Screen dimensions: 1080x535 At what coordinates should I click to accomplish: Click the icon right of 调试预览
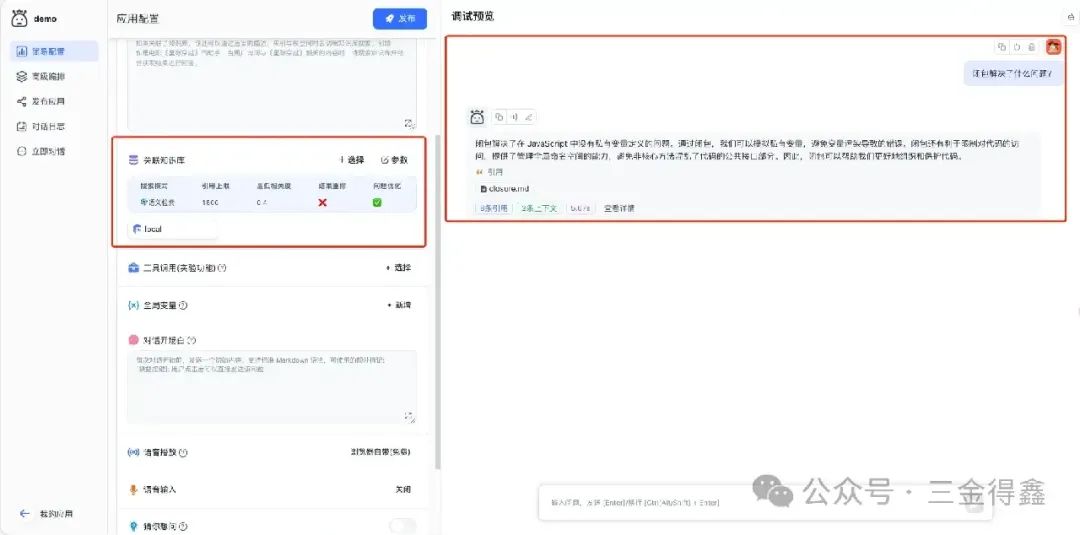pyautogui.click(x=1070, y=18)
